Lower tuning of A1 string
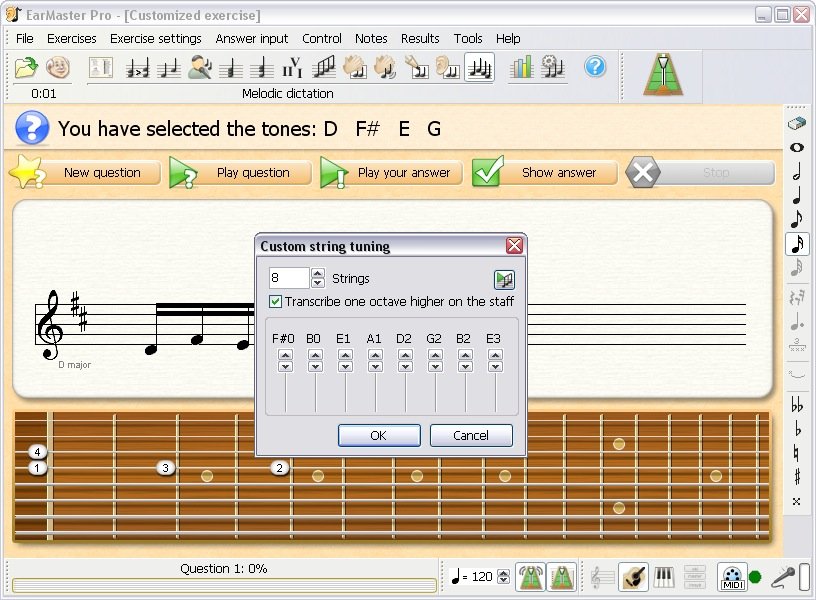Image resolution: width=816 pixels, height=600 pixels. pyautogui.click(x=375, y=366)
